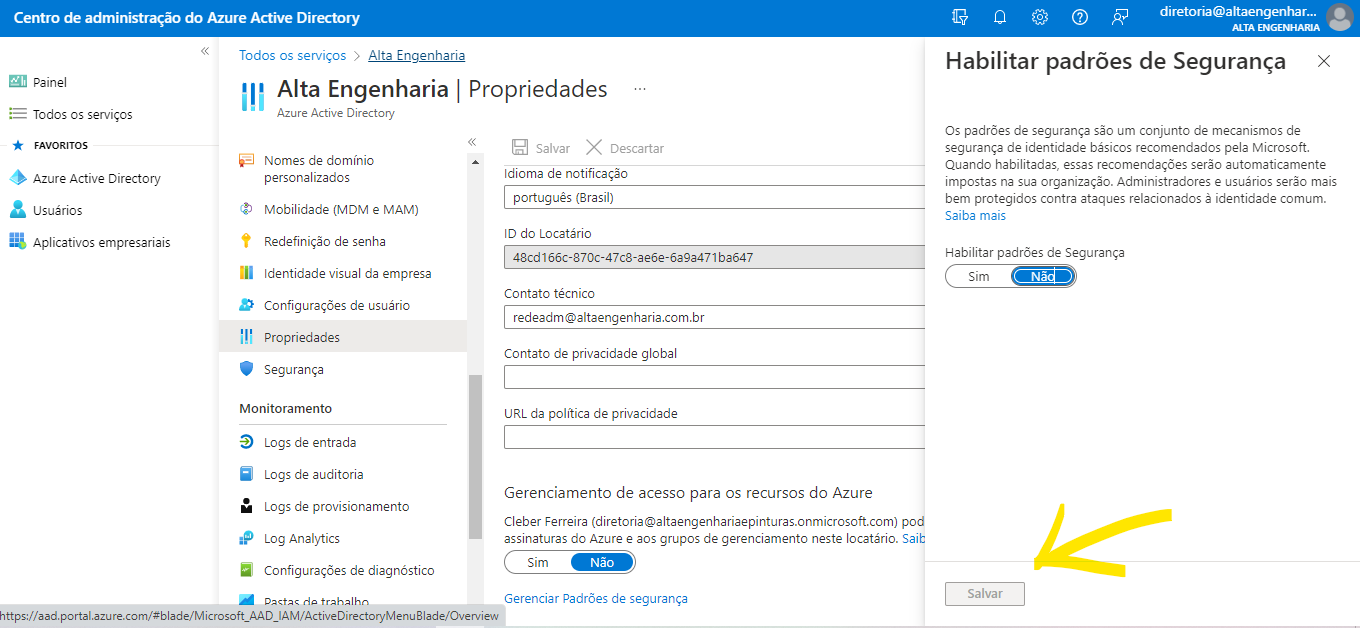Click the Logs de provisionamento icon
The image size is (1360, 628).
point(246,506)
